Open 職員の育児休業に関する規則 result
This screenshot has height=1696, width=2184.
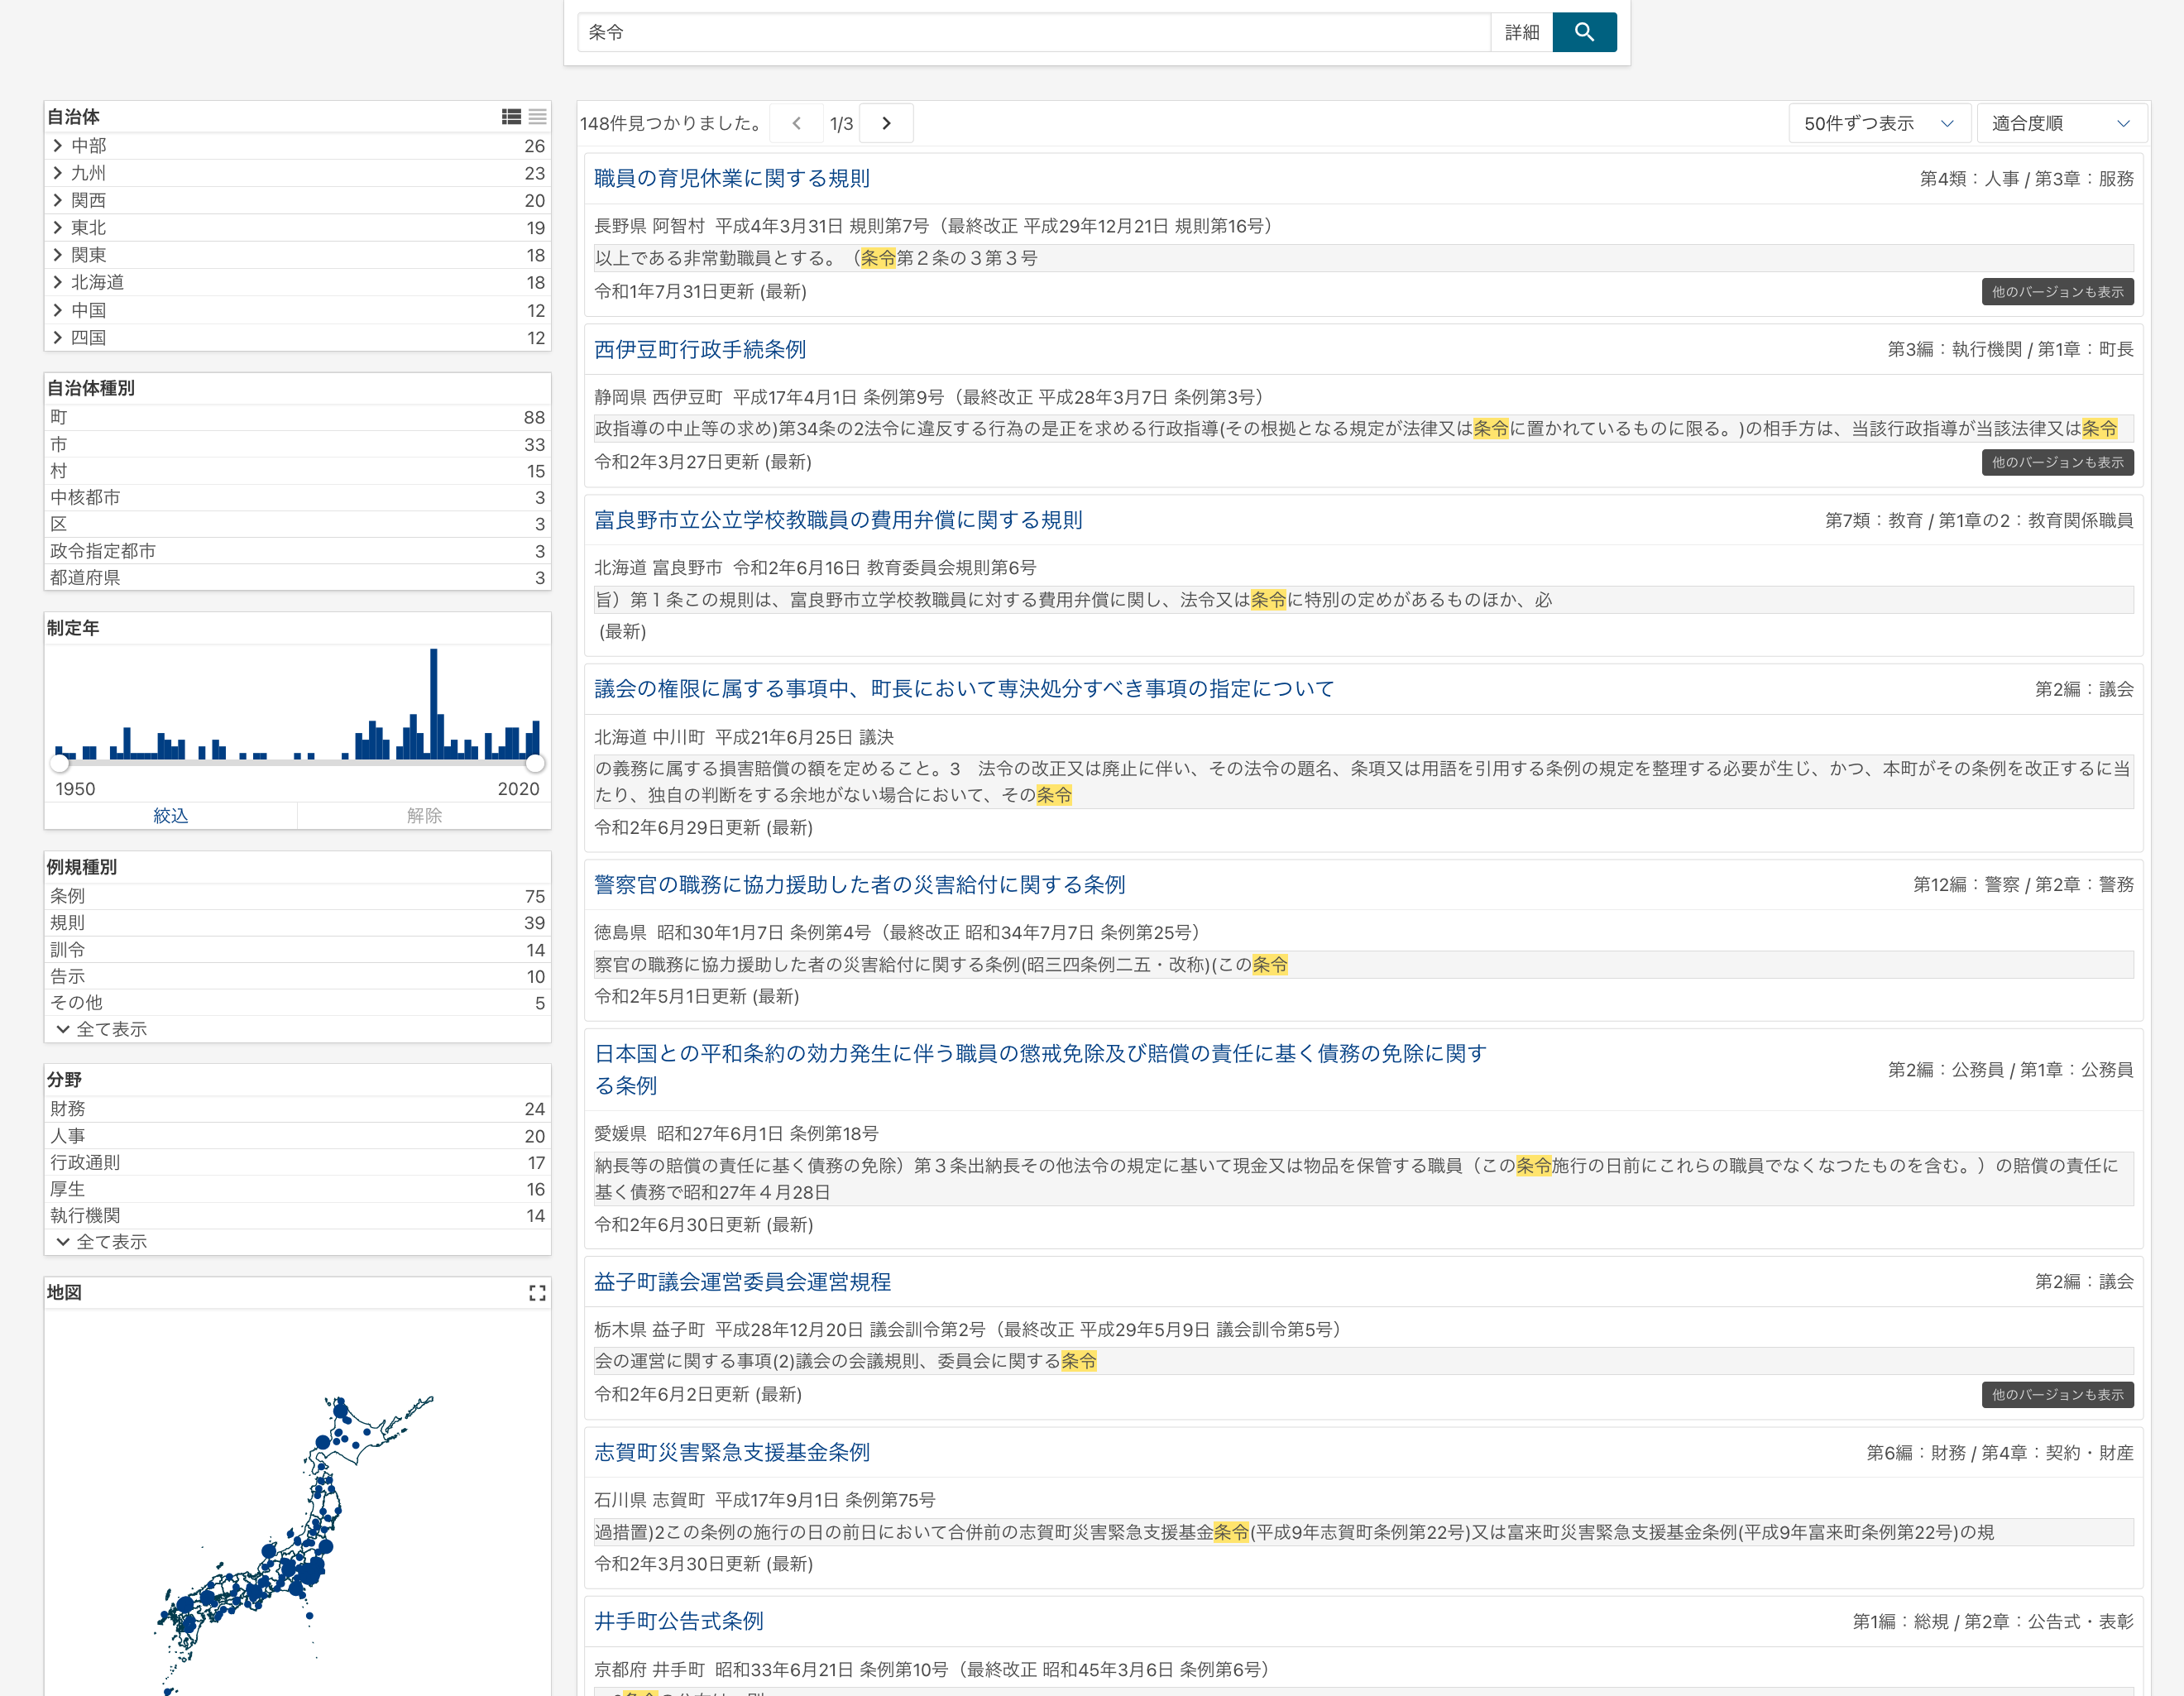coord(732,178)
